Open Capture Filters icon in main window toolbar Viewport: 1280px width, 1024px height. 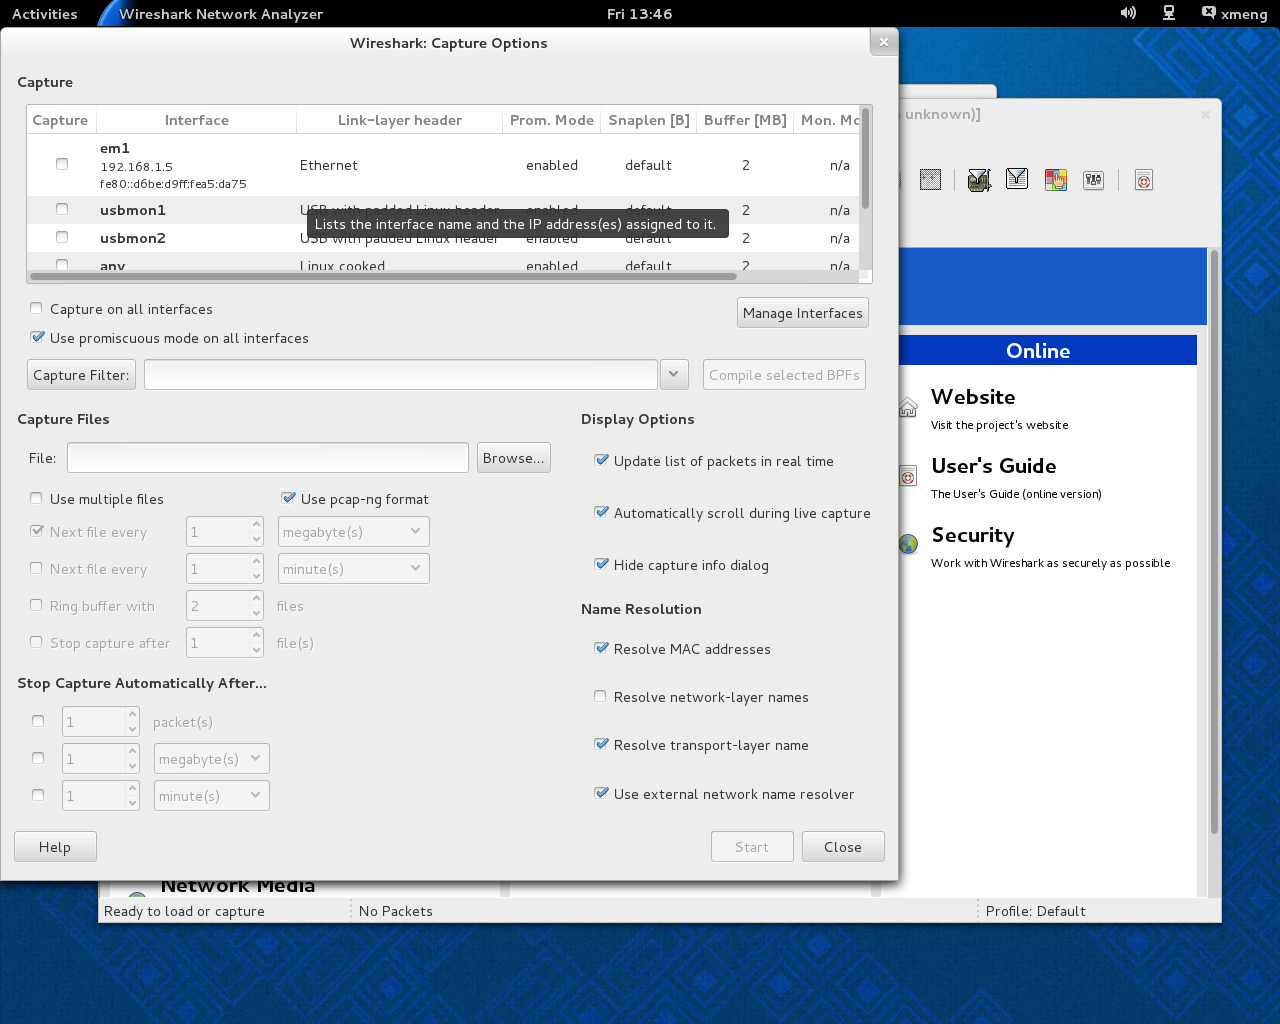click(x=979, y=180)
